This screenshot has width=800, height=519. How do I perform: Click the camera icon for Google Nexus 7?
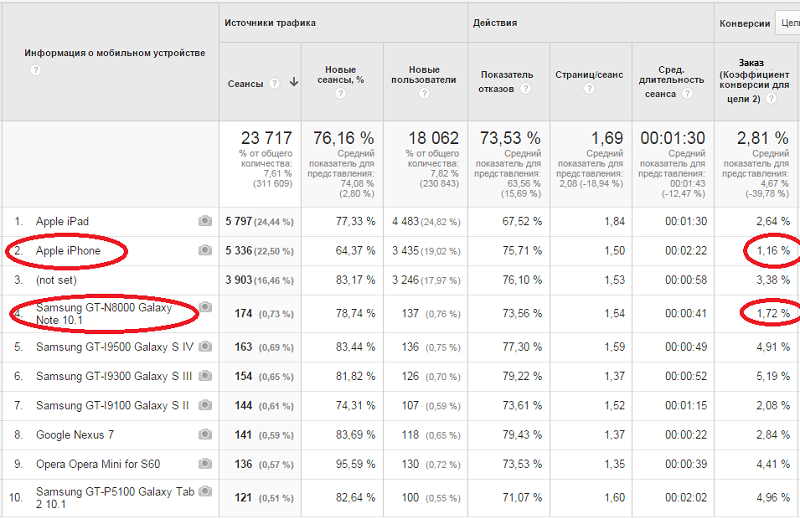pos(205,434)
